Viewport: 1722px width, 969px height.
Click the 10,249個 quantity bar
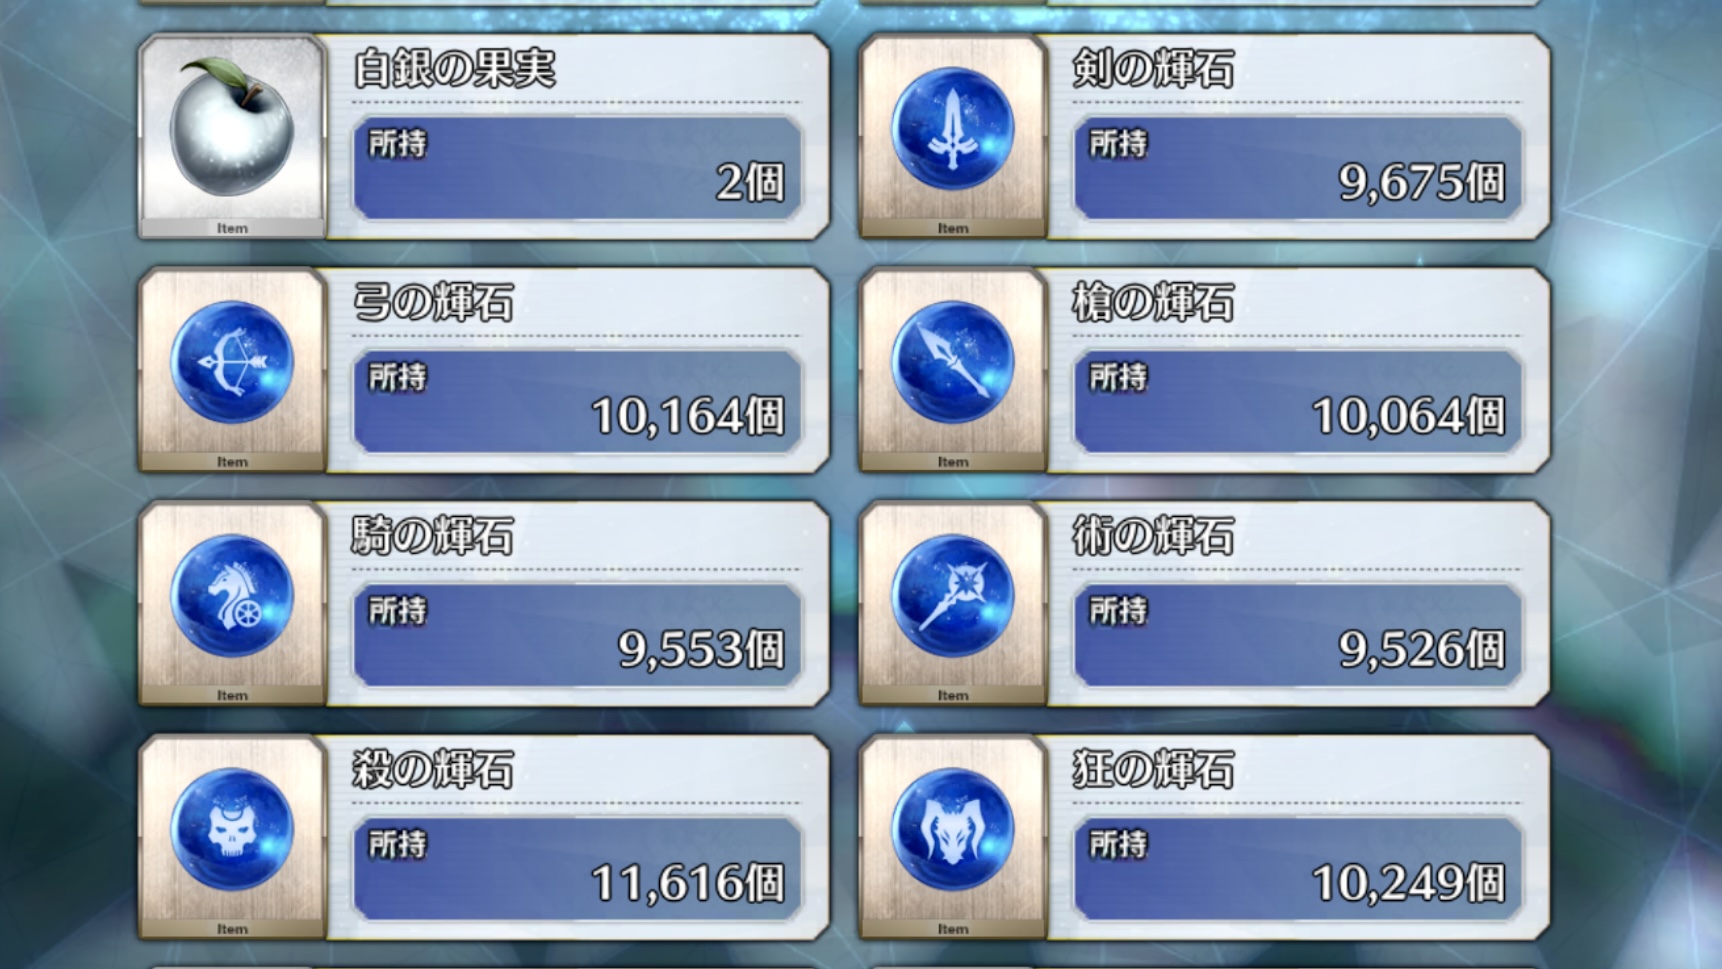(1298, 869)
